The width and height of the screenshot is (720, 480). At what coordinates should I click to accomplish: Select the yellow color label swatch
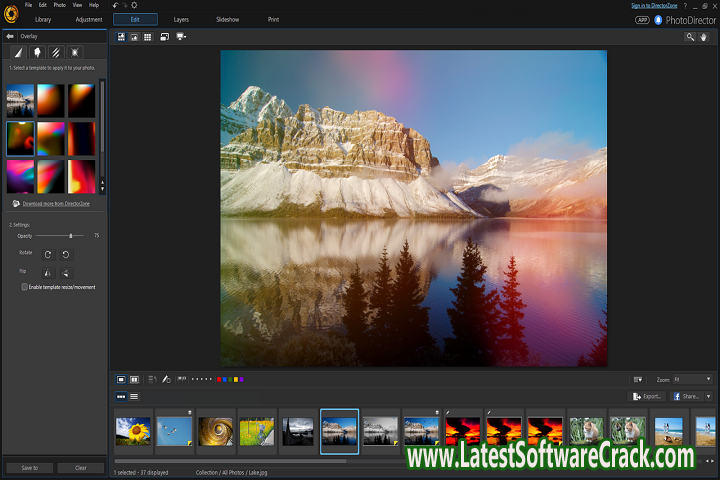(x=236, y=379)
